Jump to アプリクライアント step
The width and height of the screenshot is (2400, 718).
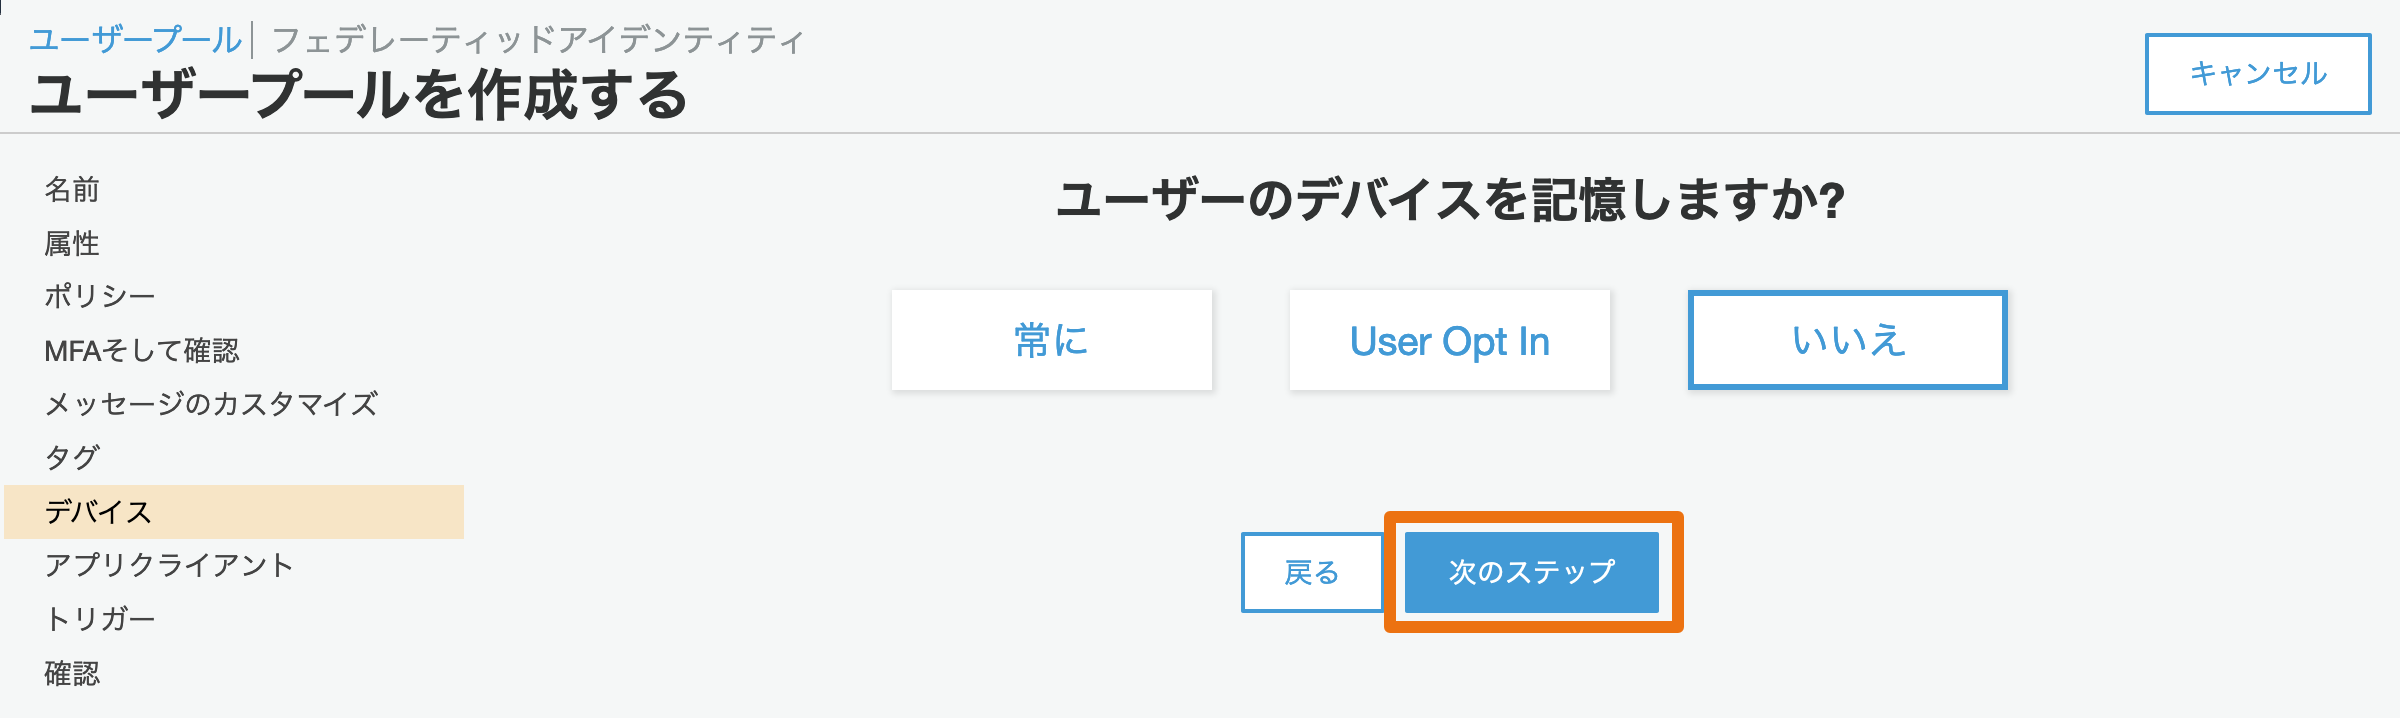(169, 565)
